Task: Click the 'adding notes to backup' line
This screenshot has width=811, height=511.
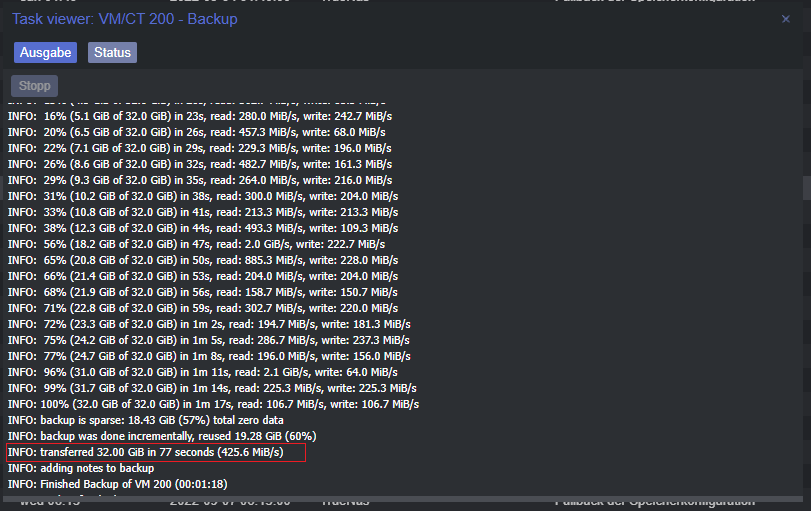Action: 81,469
